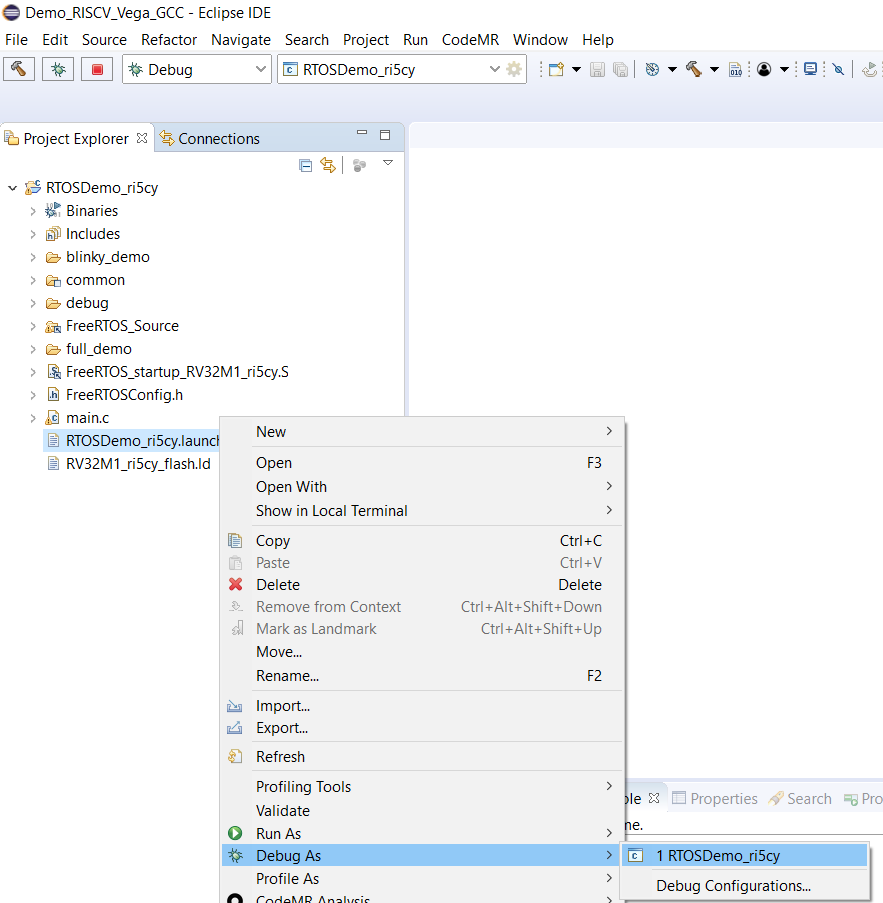The image size is (883, 903).
Task: Expand the Binaries node
Action: [x=33, y=211]
